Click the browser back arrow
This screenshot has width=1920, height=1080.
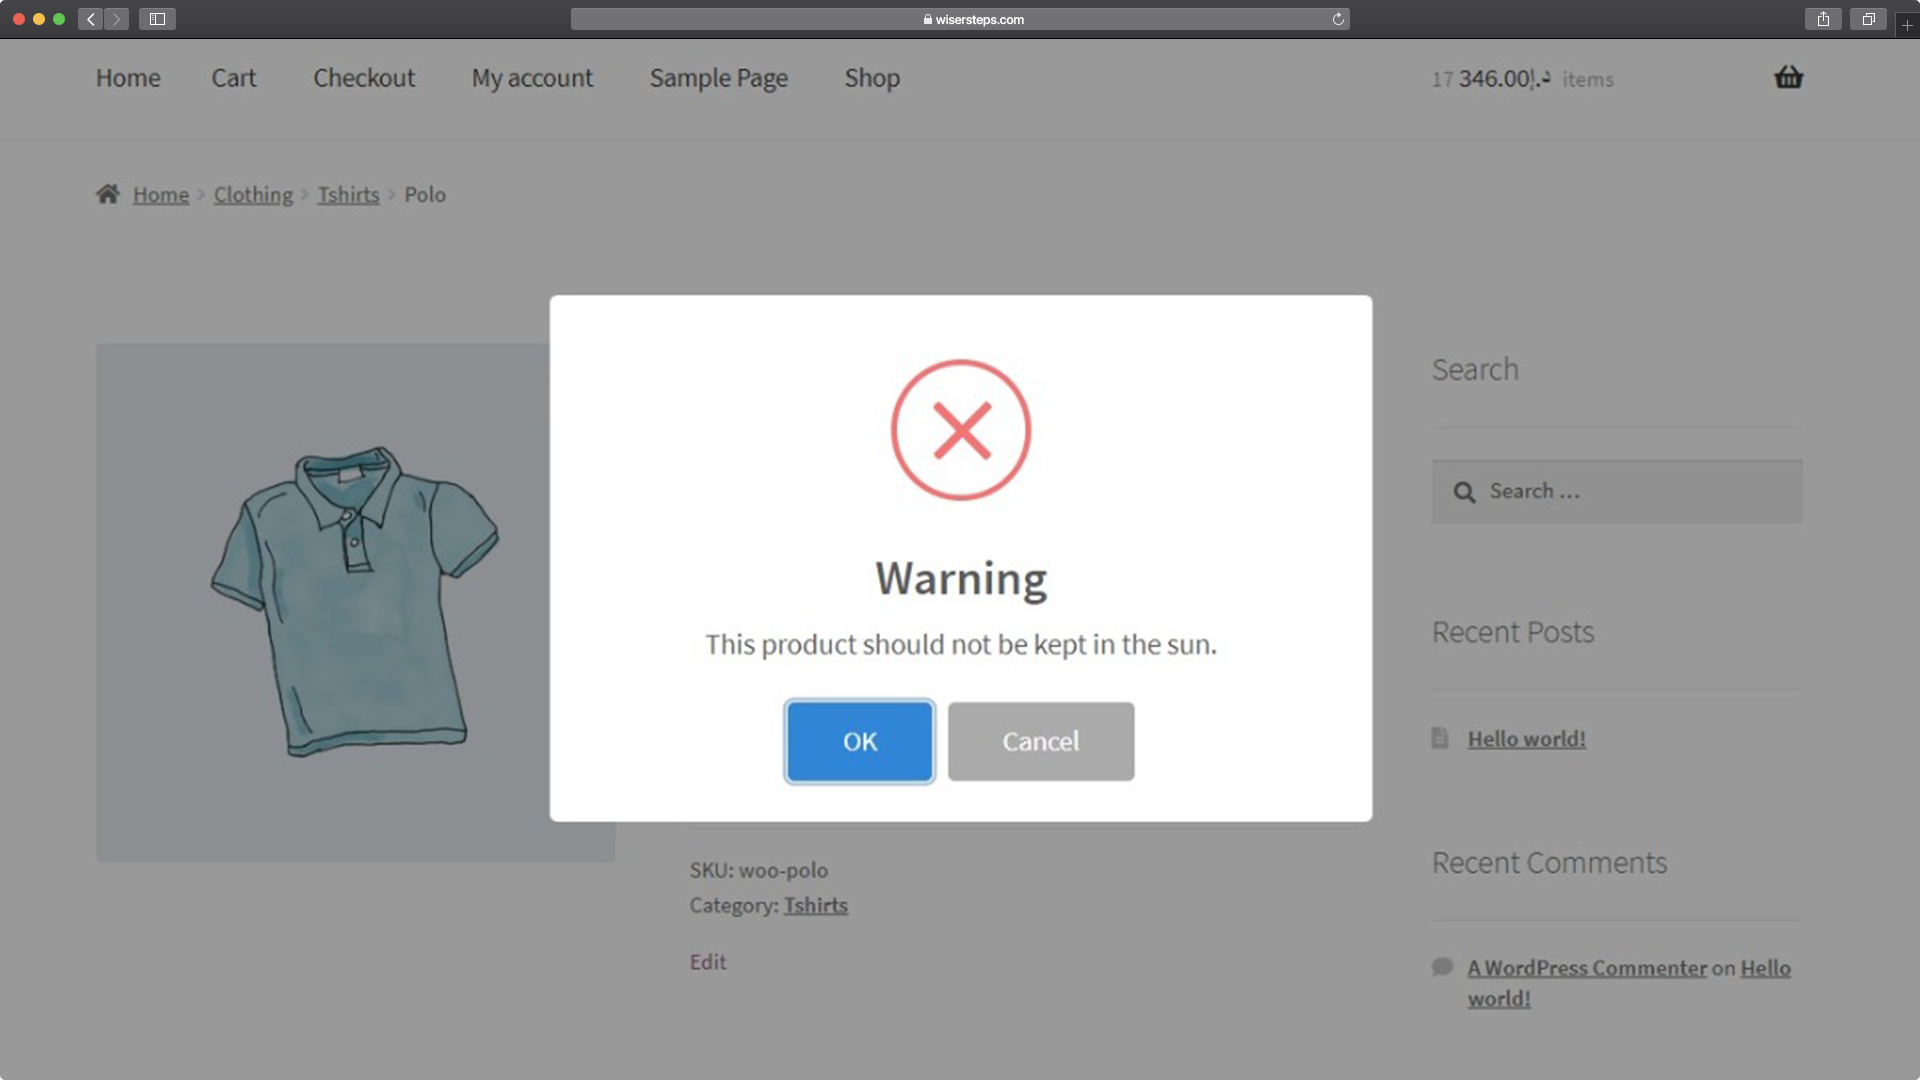pyautogui.click(x=89, y=18)
